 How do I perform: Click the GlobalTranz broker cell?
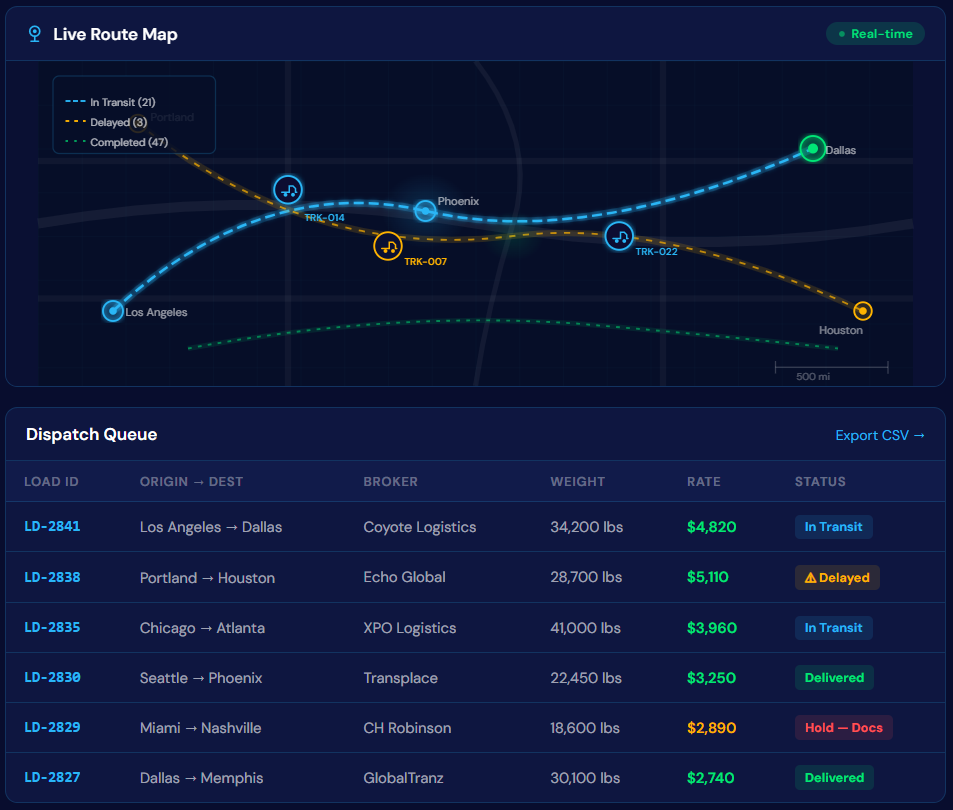click(x=404, y=778)
